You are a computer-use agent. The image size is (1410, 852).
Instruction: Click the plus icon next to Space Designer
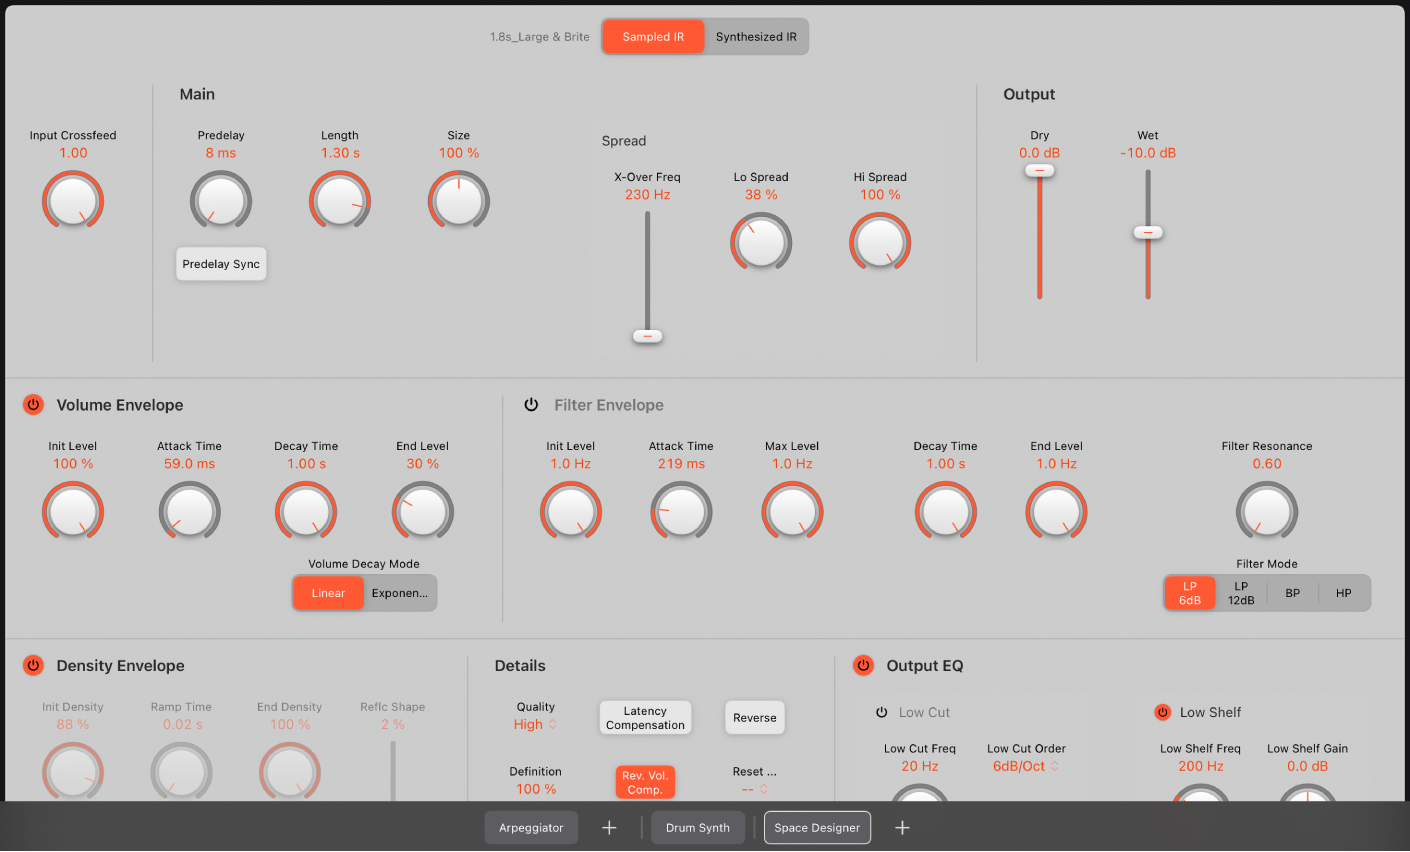(901, 827)
